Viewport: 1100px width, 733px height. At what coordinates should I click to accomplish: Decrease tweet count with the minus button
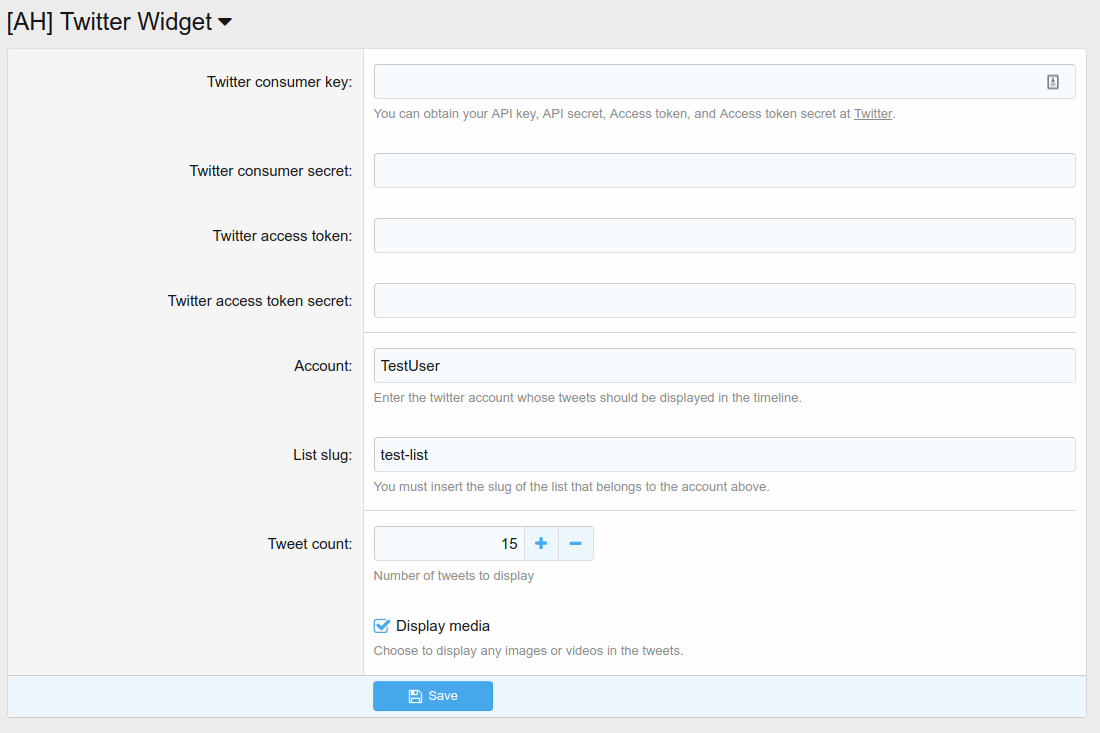pyautogui.click(x=576, y=544)
